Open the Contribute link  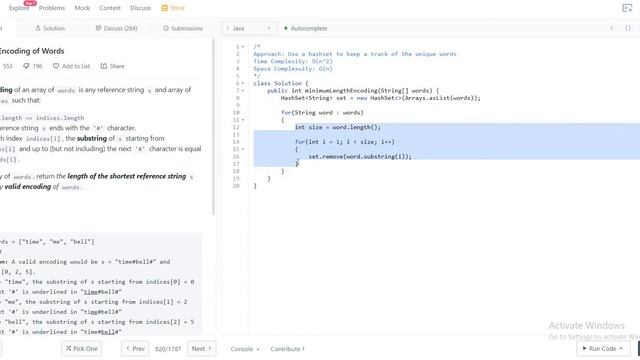287,349
